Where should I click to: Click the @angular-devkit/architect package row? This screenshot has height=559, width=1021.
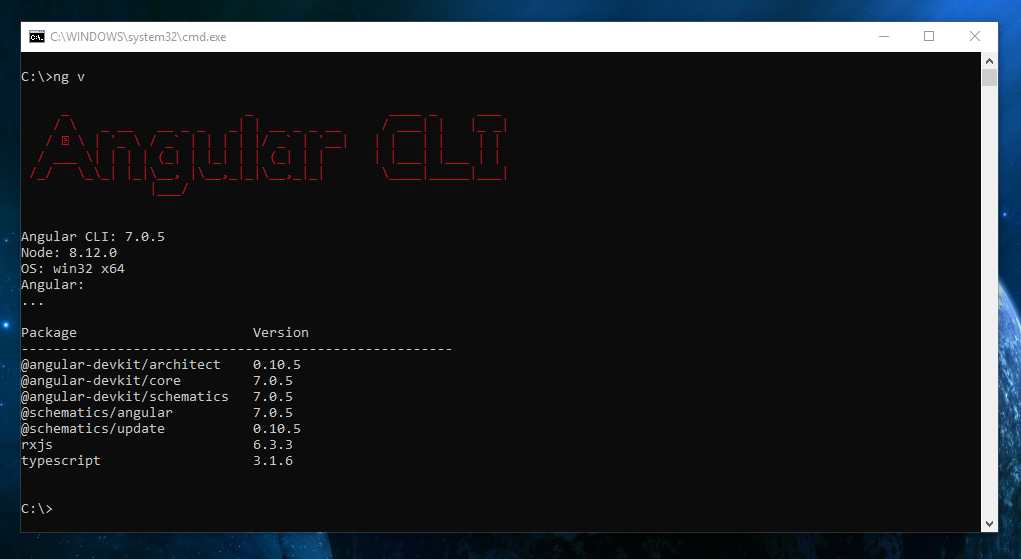click(161, 365)
